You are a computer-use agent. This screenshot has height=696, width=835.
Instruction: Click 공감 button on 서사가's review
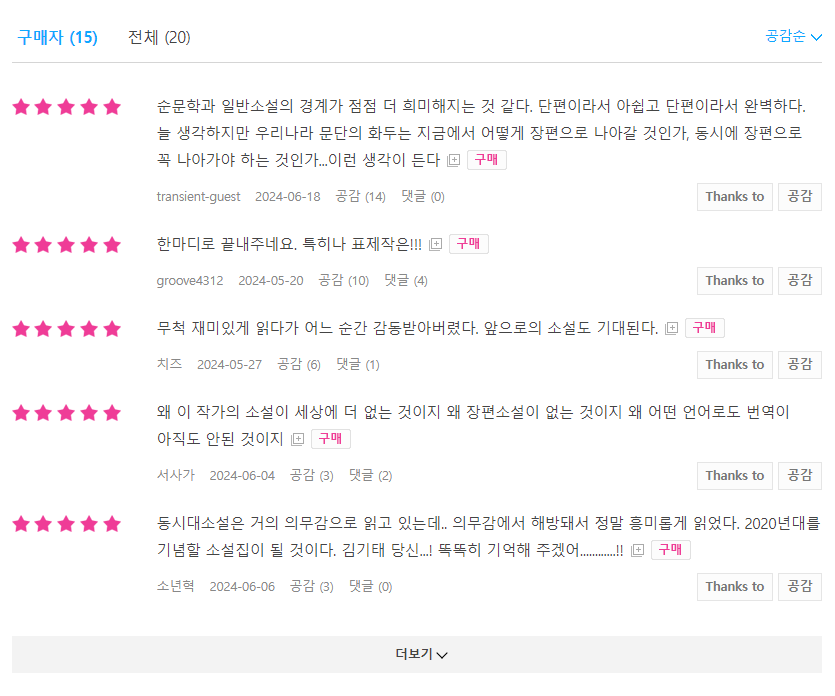(799, 476)
